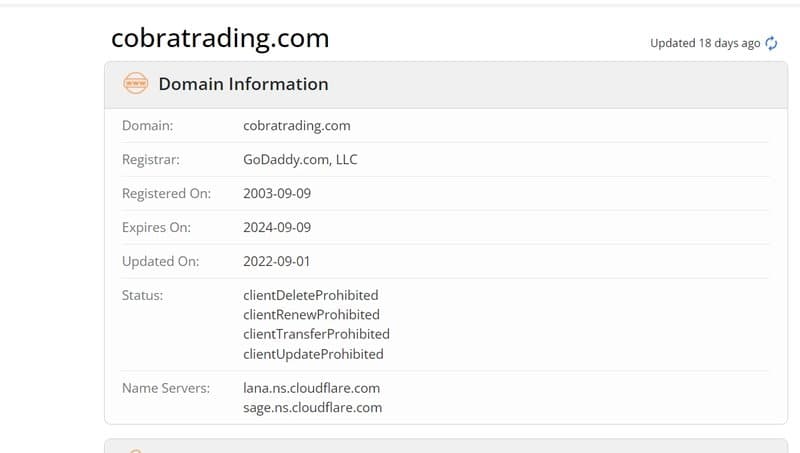
Task: Click the "Updated 18 days ago" text
Action: 705,43
